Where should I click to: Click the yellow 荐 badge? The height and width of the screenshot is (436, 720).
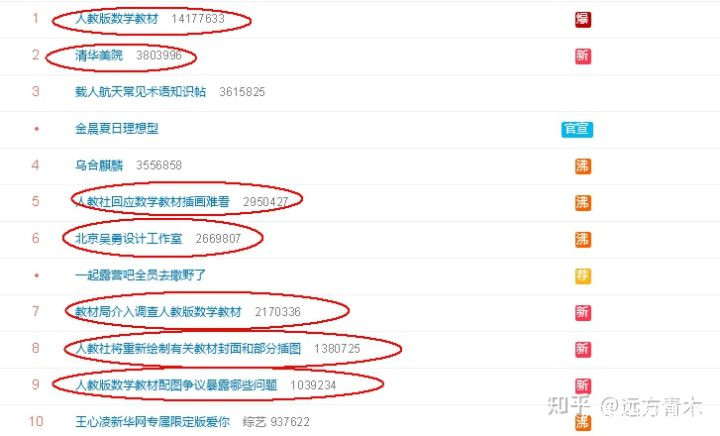click(583, 276)
